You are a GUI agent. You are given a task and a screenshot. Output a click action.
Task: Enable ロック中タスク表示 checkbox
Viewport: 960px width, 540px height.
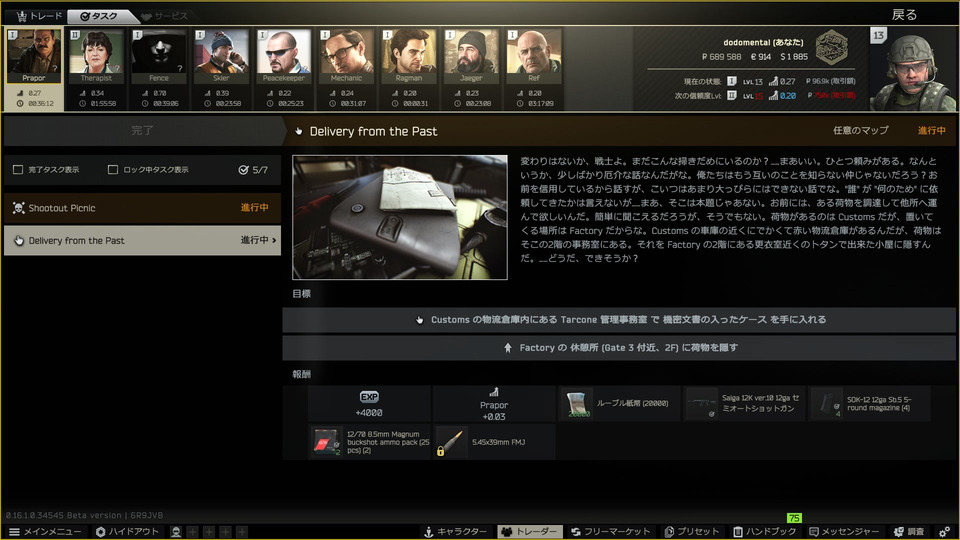(x=113, y=170)
